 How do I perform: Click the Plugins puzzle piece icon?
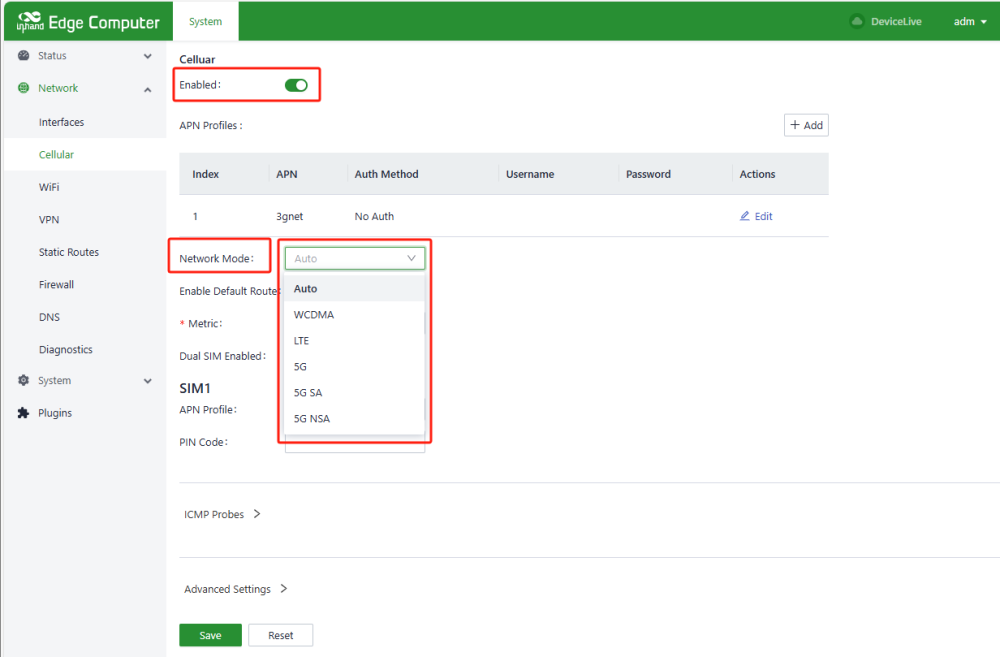click(24, 413)
